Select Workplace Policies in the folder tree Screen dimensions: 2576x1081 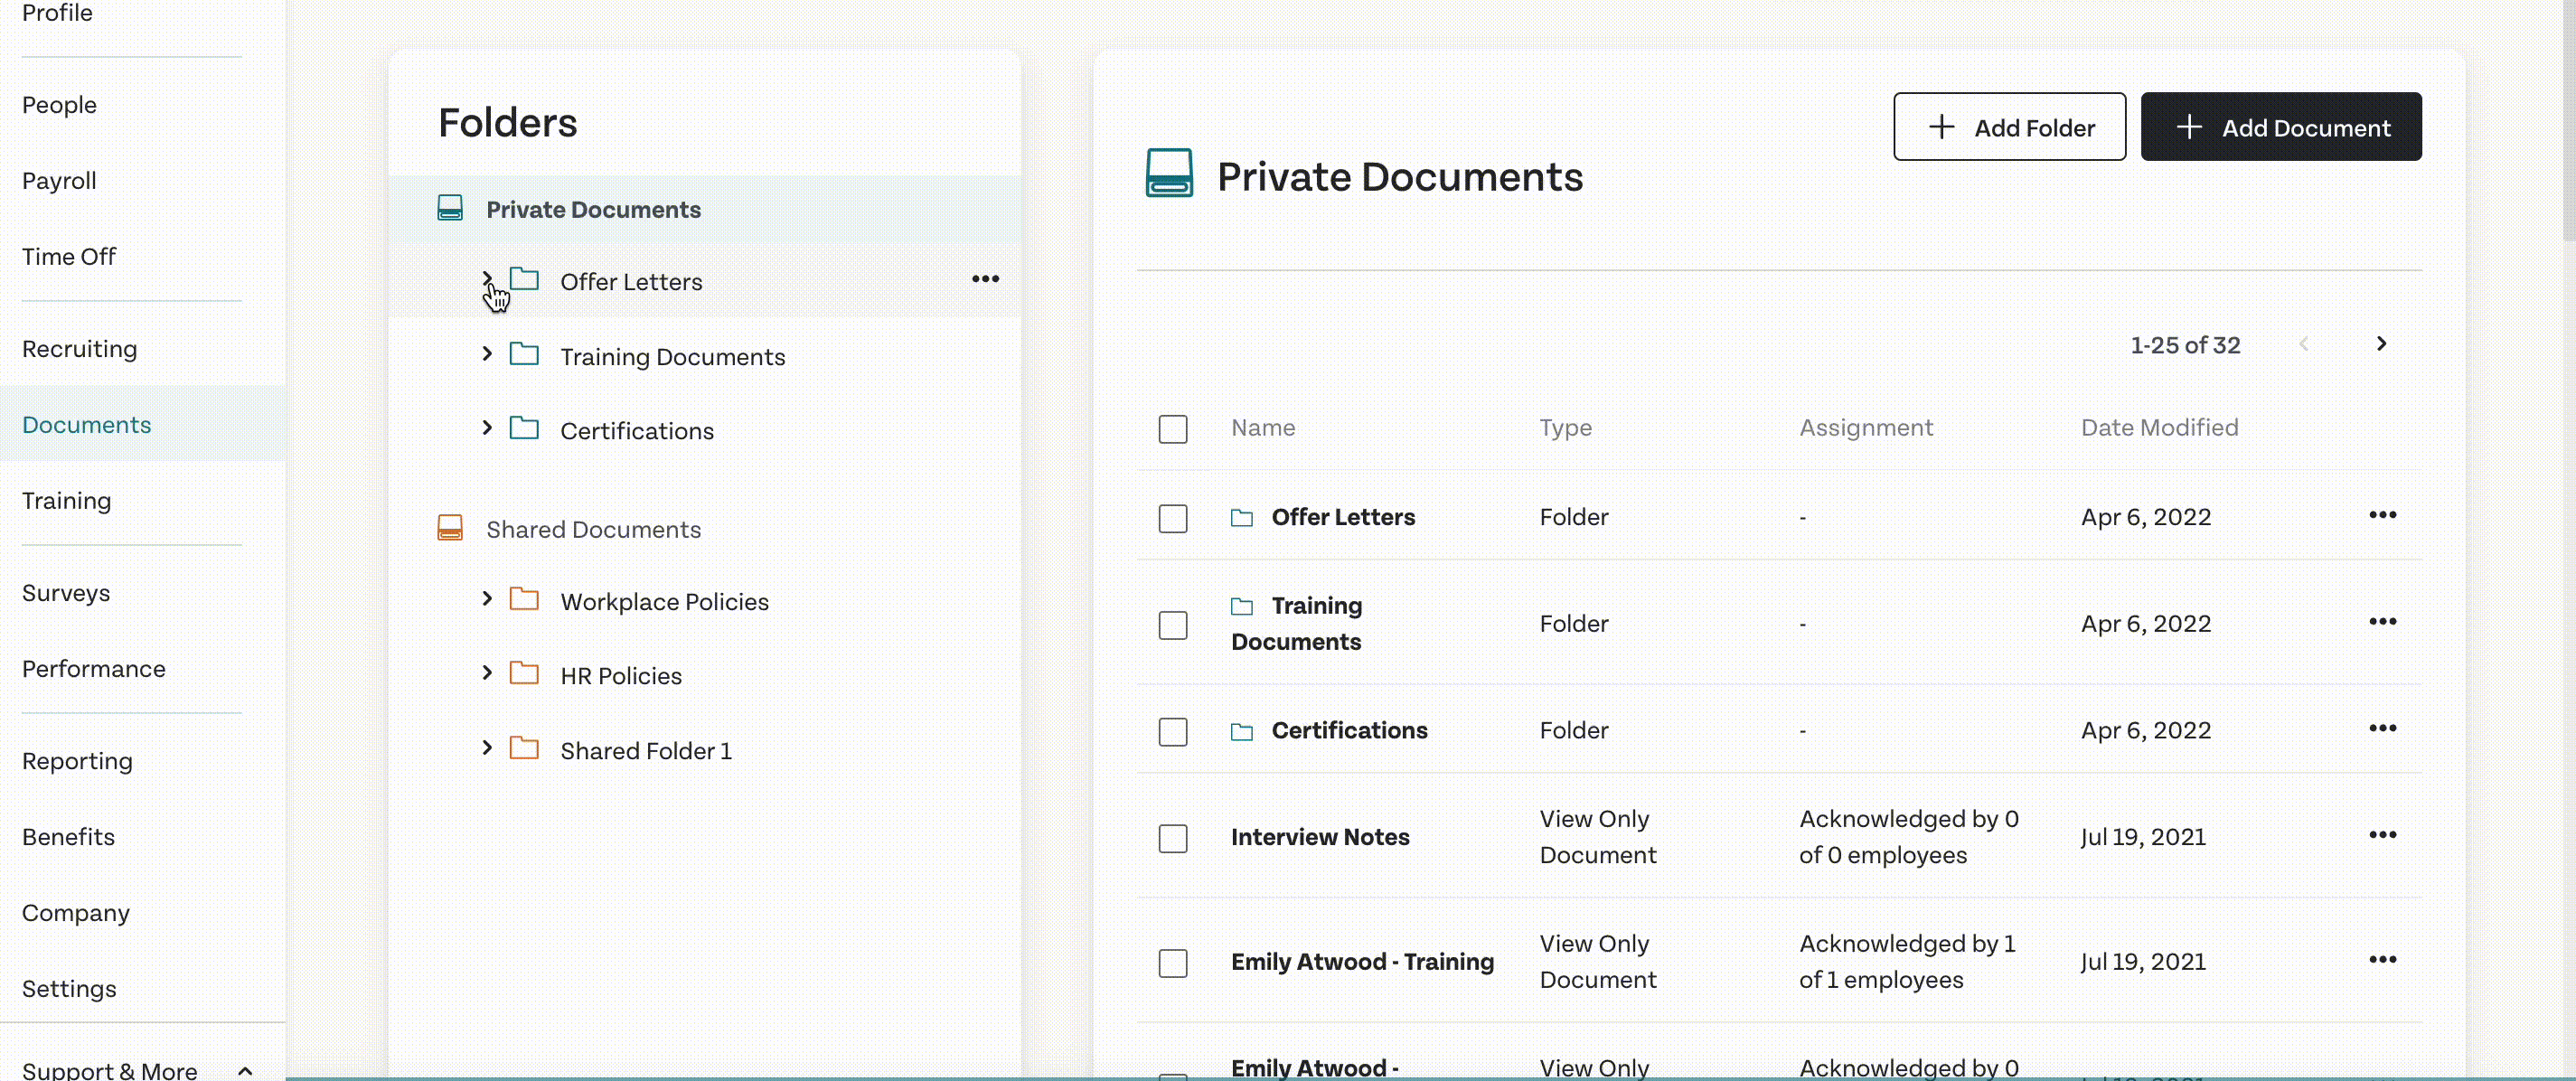pyautogui.click(x=664, y=602)
